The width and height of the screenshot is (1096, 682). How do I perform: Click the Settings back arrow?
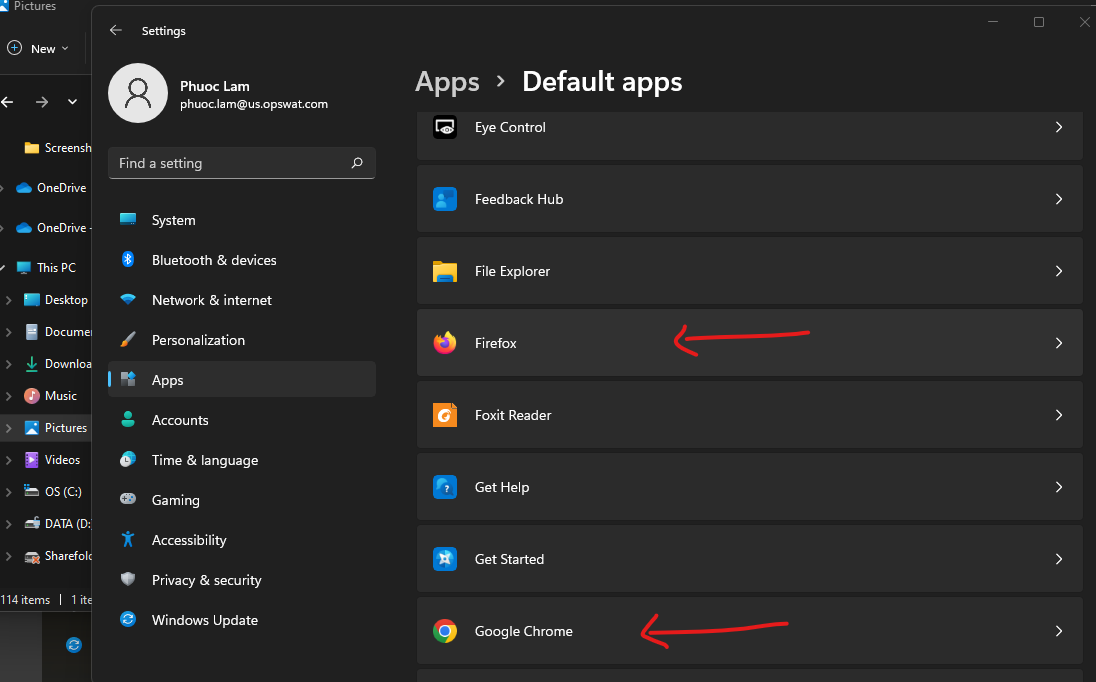tap(116, 30)
